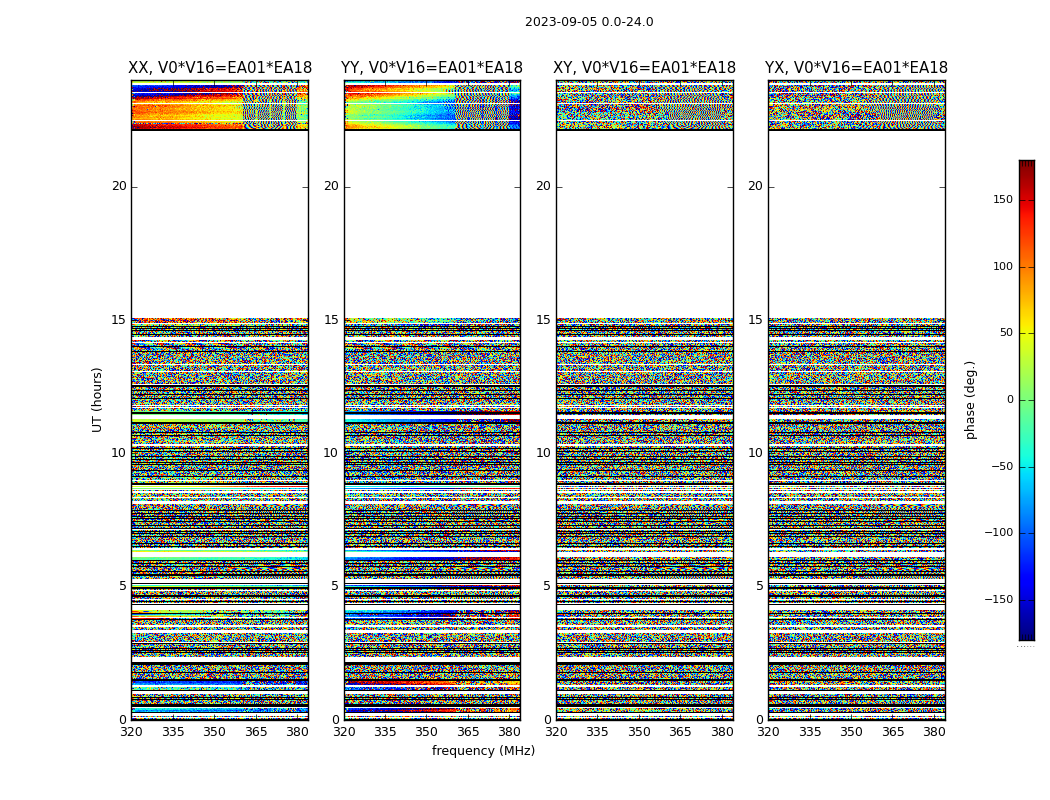Click the 100 tick label on colorbar
Viewport: 1050px width, 800px height.
point(1003,266)
